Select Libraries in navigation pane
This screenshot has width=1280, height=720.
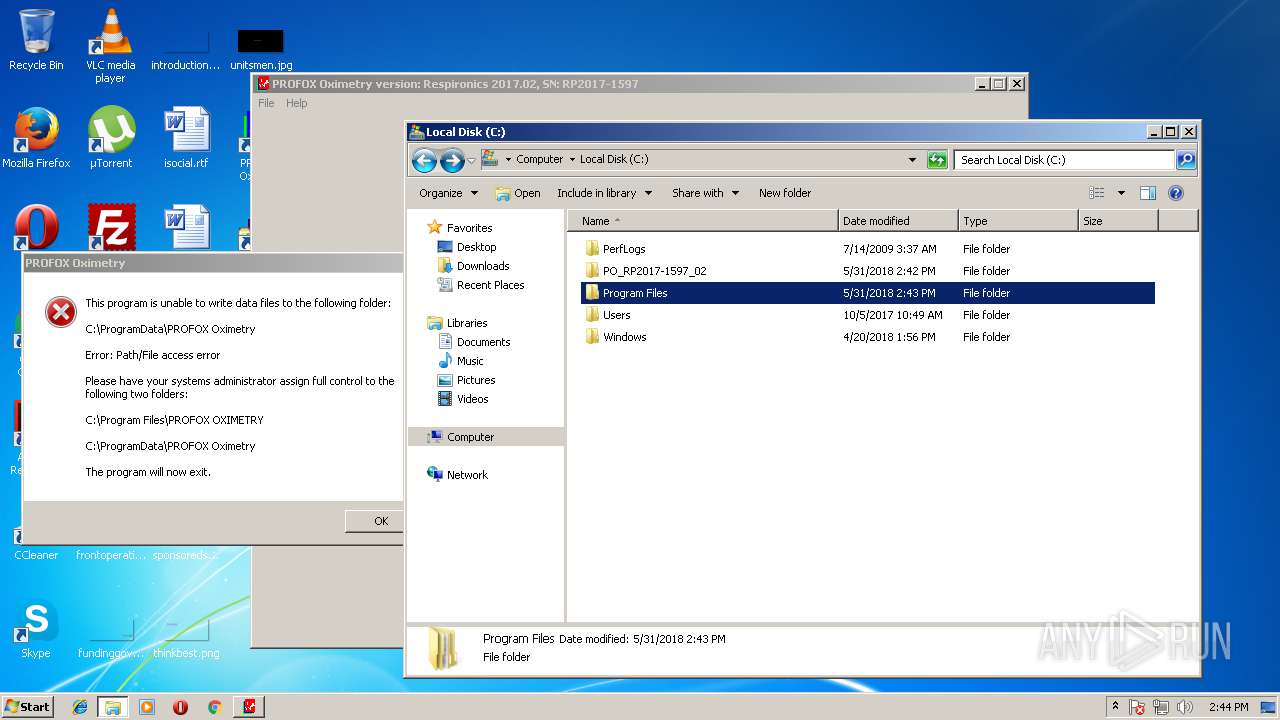click(x=457, y=323)
